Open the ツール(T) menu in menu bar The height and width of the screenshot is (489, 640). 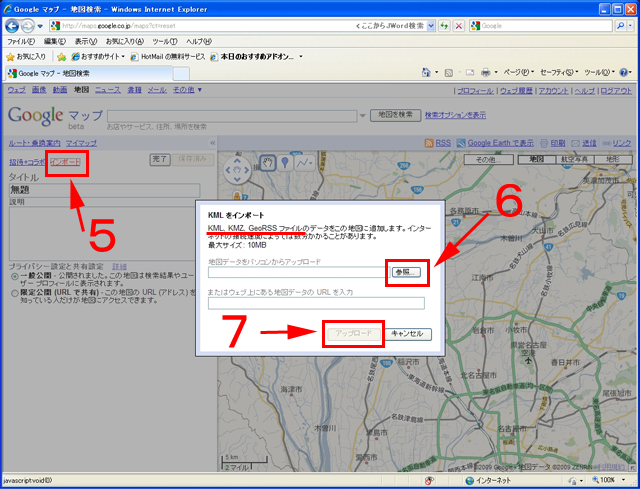point(164,42)
